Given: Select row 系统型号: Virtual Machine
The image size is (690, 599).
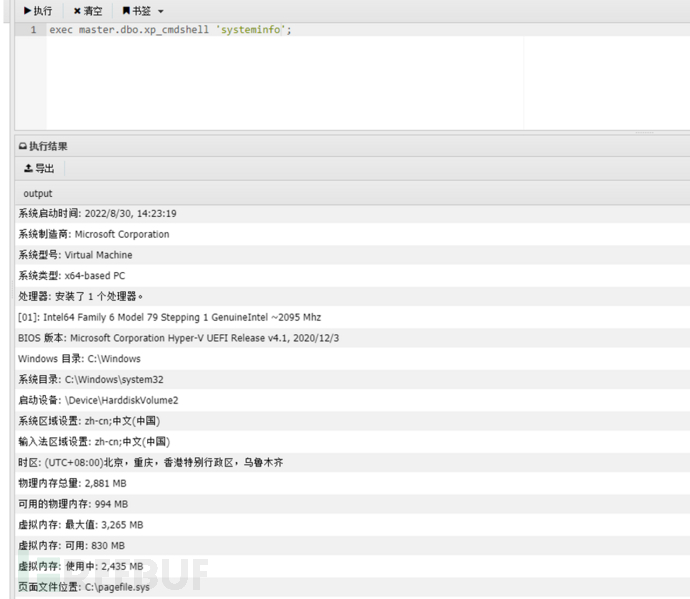Looking at the screenshot, I should pos(352,255).
